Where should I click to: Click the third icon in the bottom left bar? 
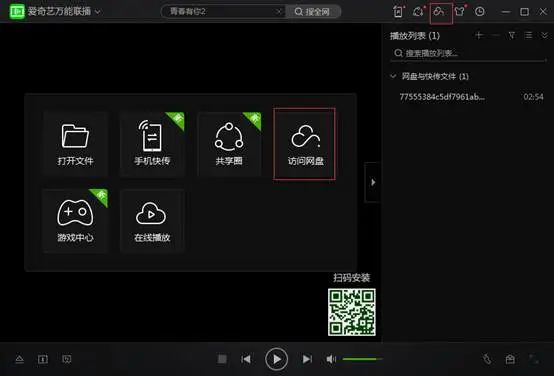(66, 359)
